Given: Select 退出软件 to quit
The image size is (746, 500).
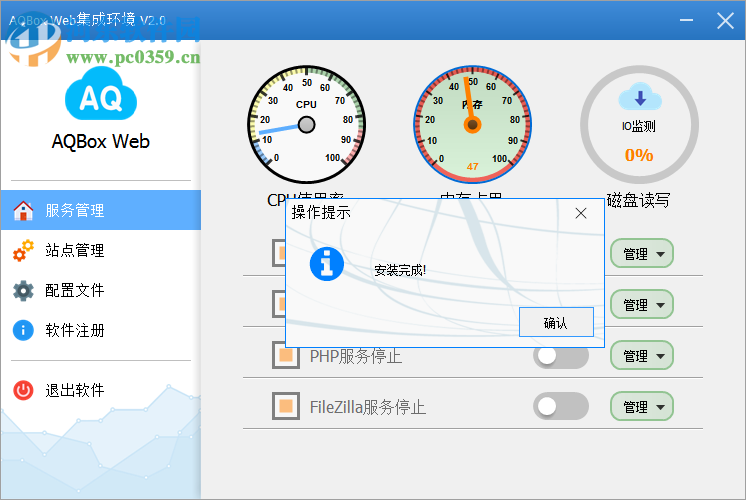Looking at the screenshot, I should tap(101, 390).
